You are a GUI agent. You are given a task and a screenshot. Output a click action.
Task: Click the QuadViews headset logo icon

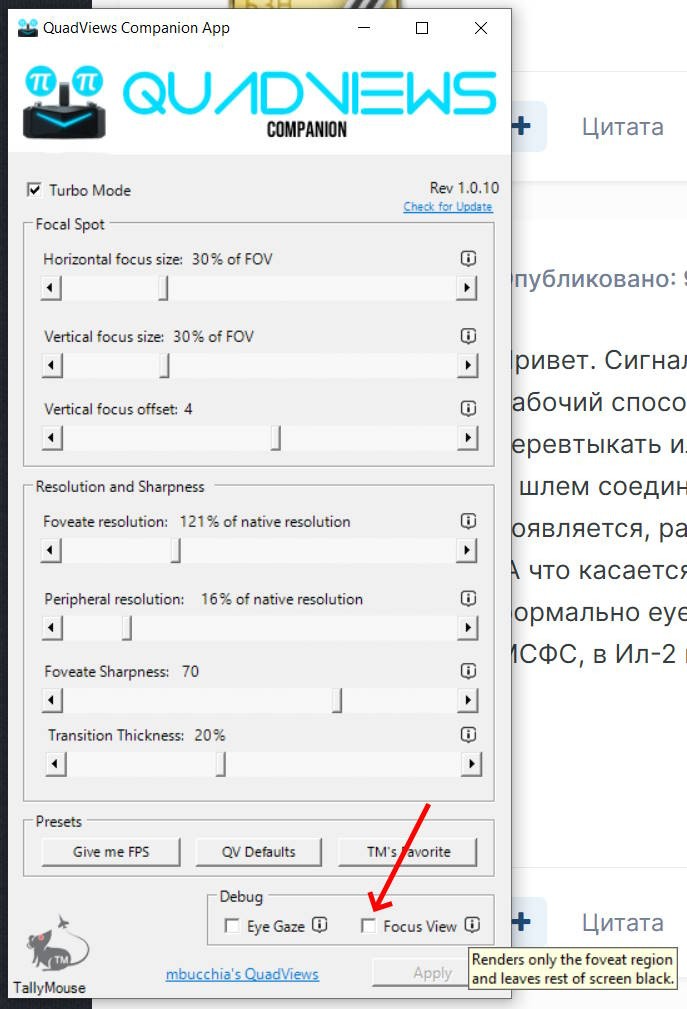64,102
